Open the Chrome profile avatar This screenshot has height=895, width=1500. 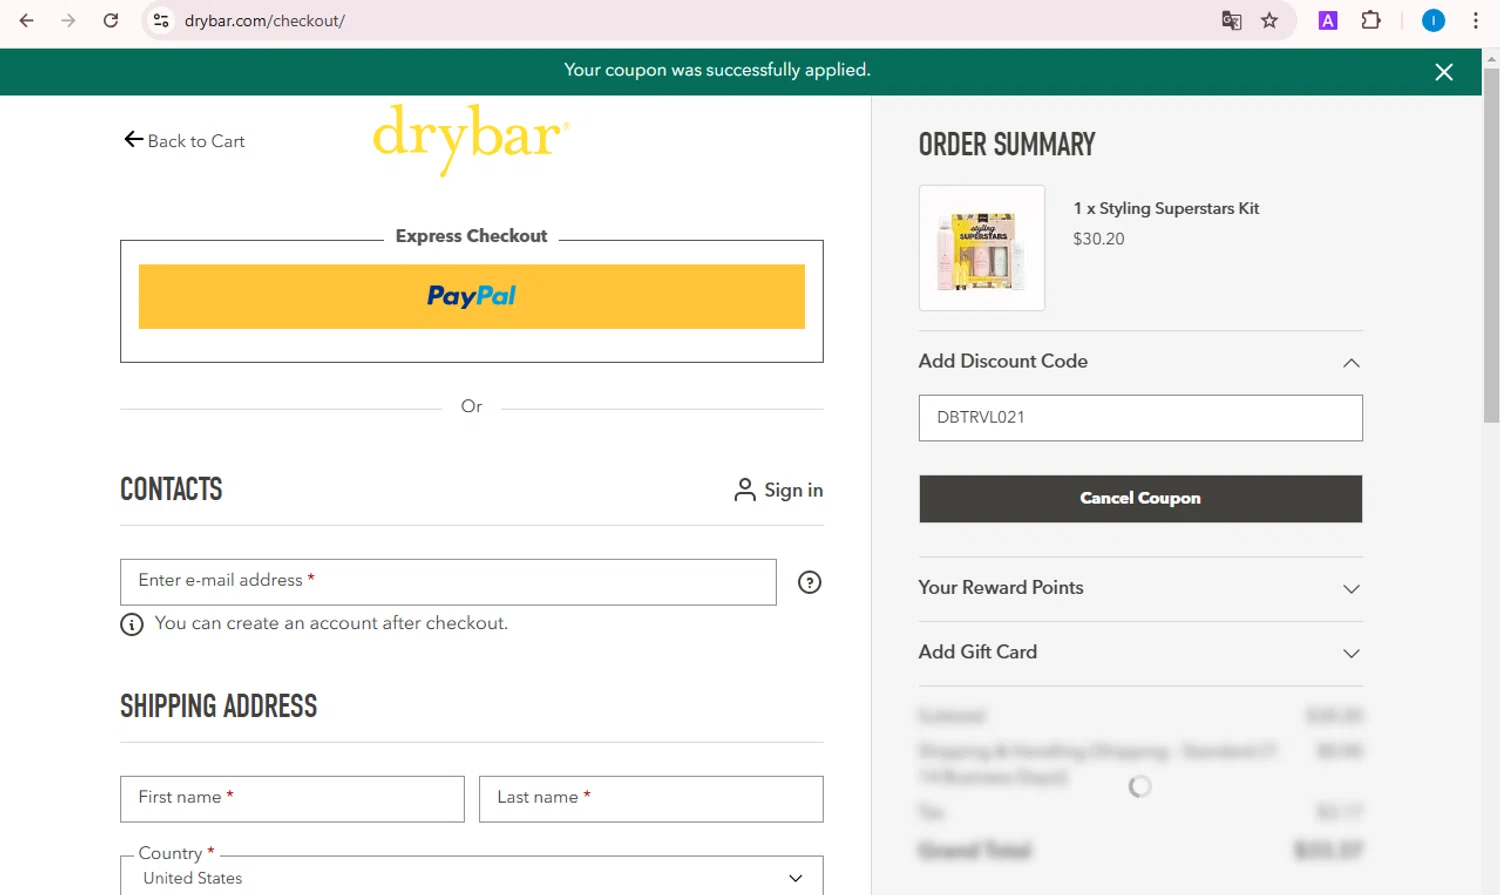(1433, 20)
